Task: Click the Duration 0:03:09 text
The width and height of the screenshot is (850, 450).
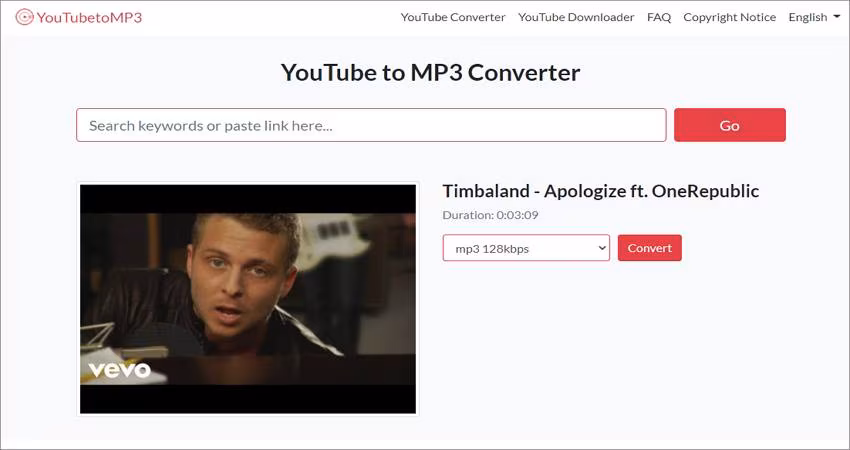Action: (x=491, y=215)
